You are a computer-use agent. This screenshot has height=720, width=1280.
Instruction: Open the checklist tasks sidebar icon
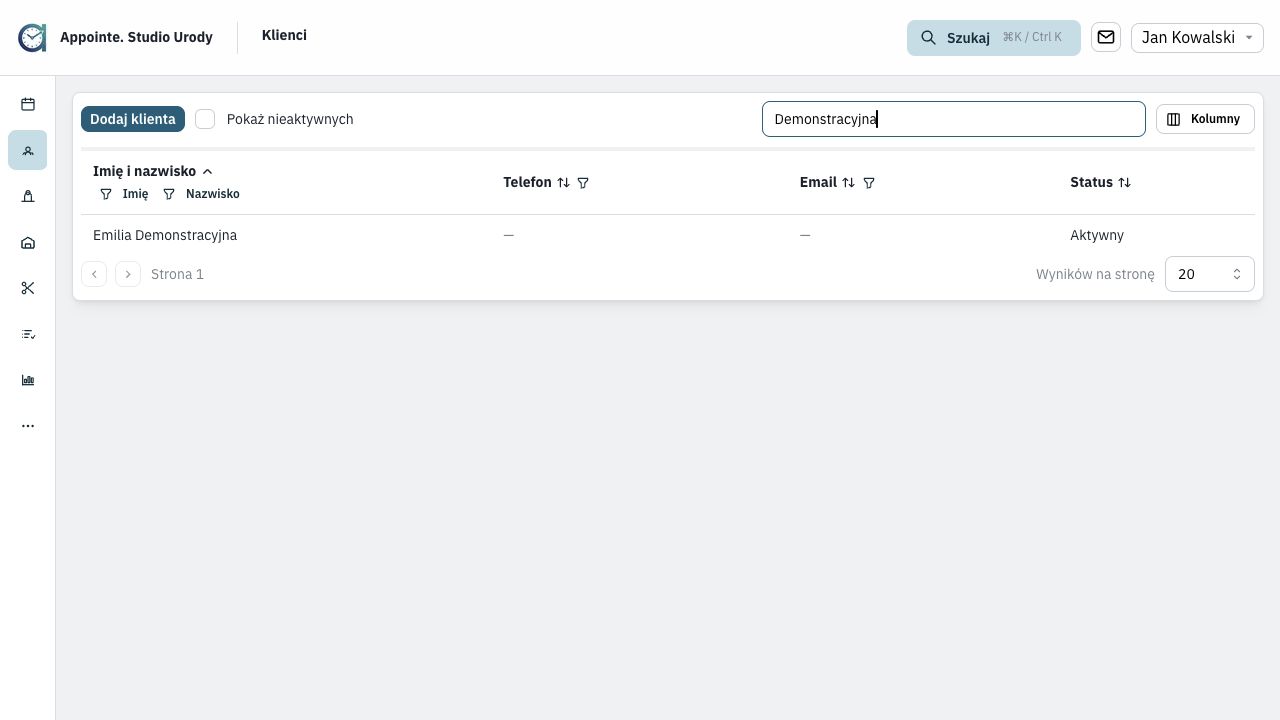click(x=28, y=334)
